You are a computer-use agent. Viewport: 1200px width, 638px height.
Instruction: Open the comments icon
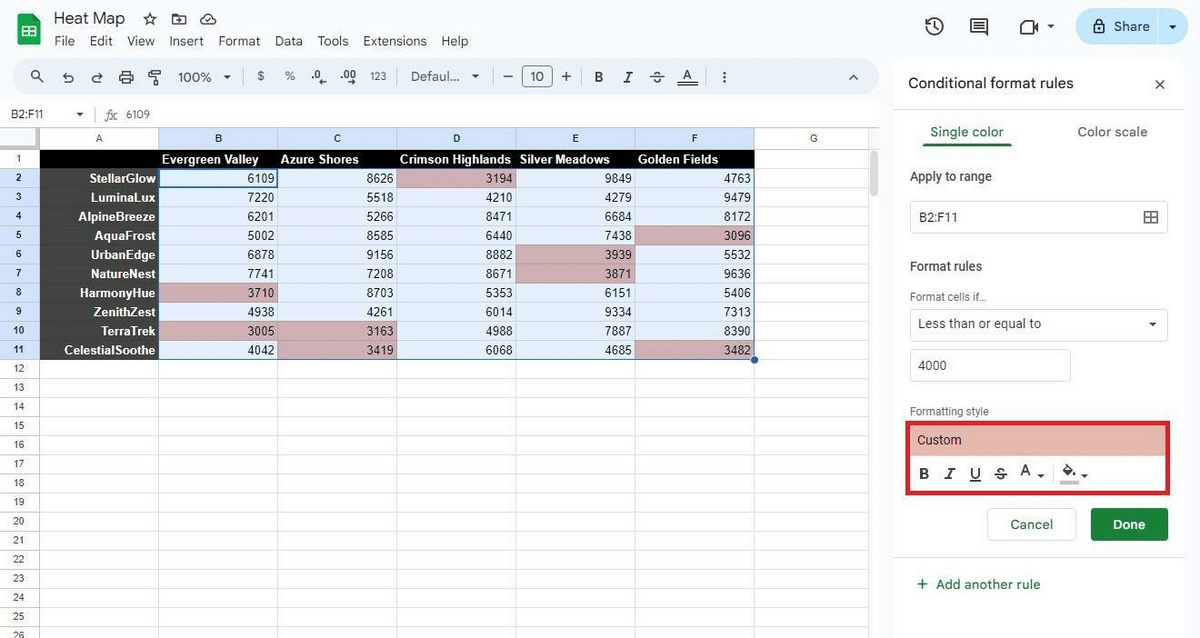pos(979,27)
